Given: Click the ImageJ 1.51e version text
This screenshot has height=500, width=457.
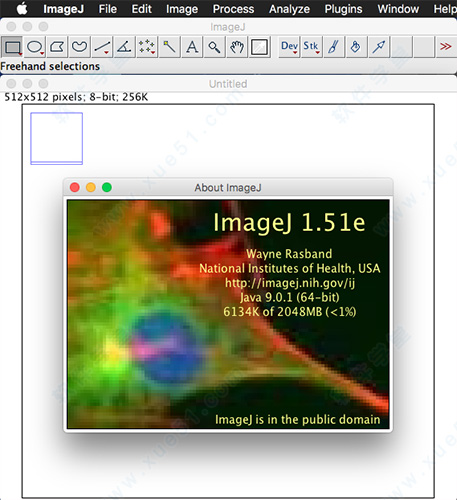Looking at the screenshot, I should click(x=289, y=222).
